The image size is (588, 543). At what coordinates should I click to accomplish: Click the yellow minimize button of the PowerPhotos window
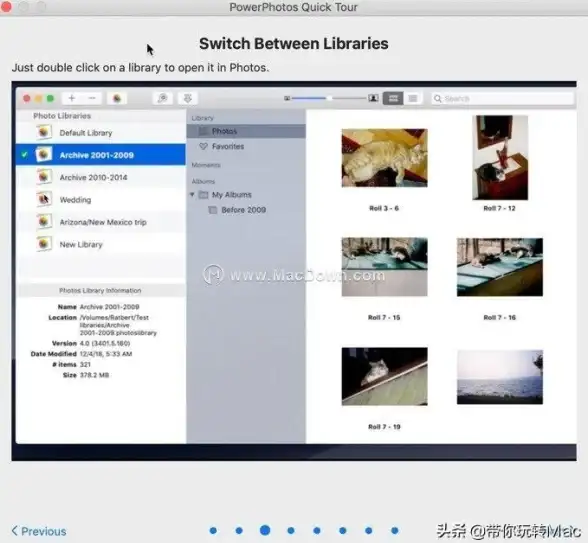[x=38, y=98]
